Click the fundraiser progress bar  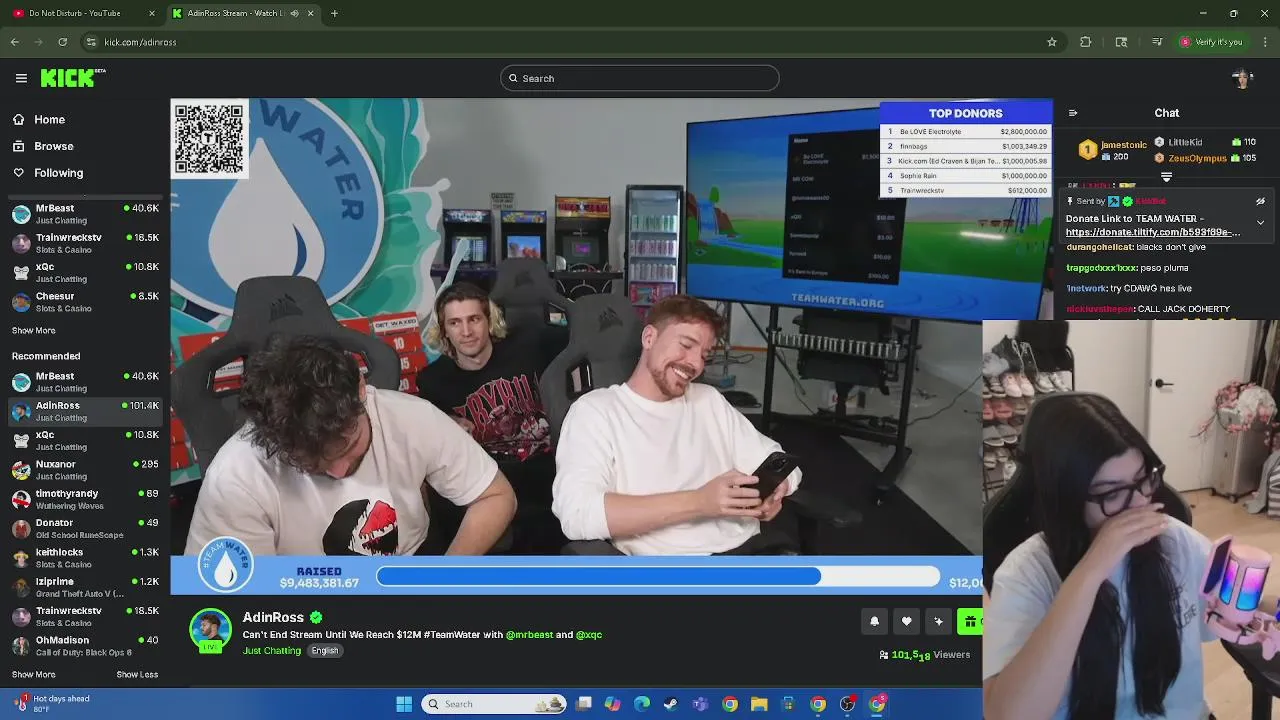(658, 576)
